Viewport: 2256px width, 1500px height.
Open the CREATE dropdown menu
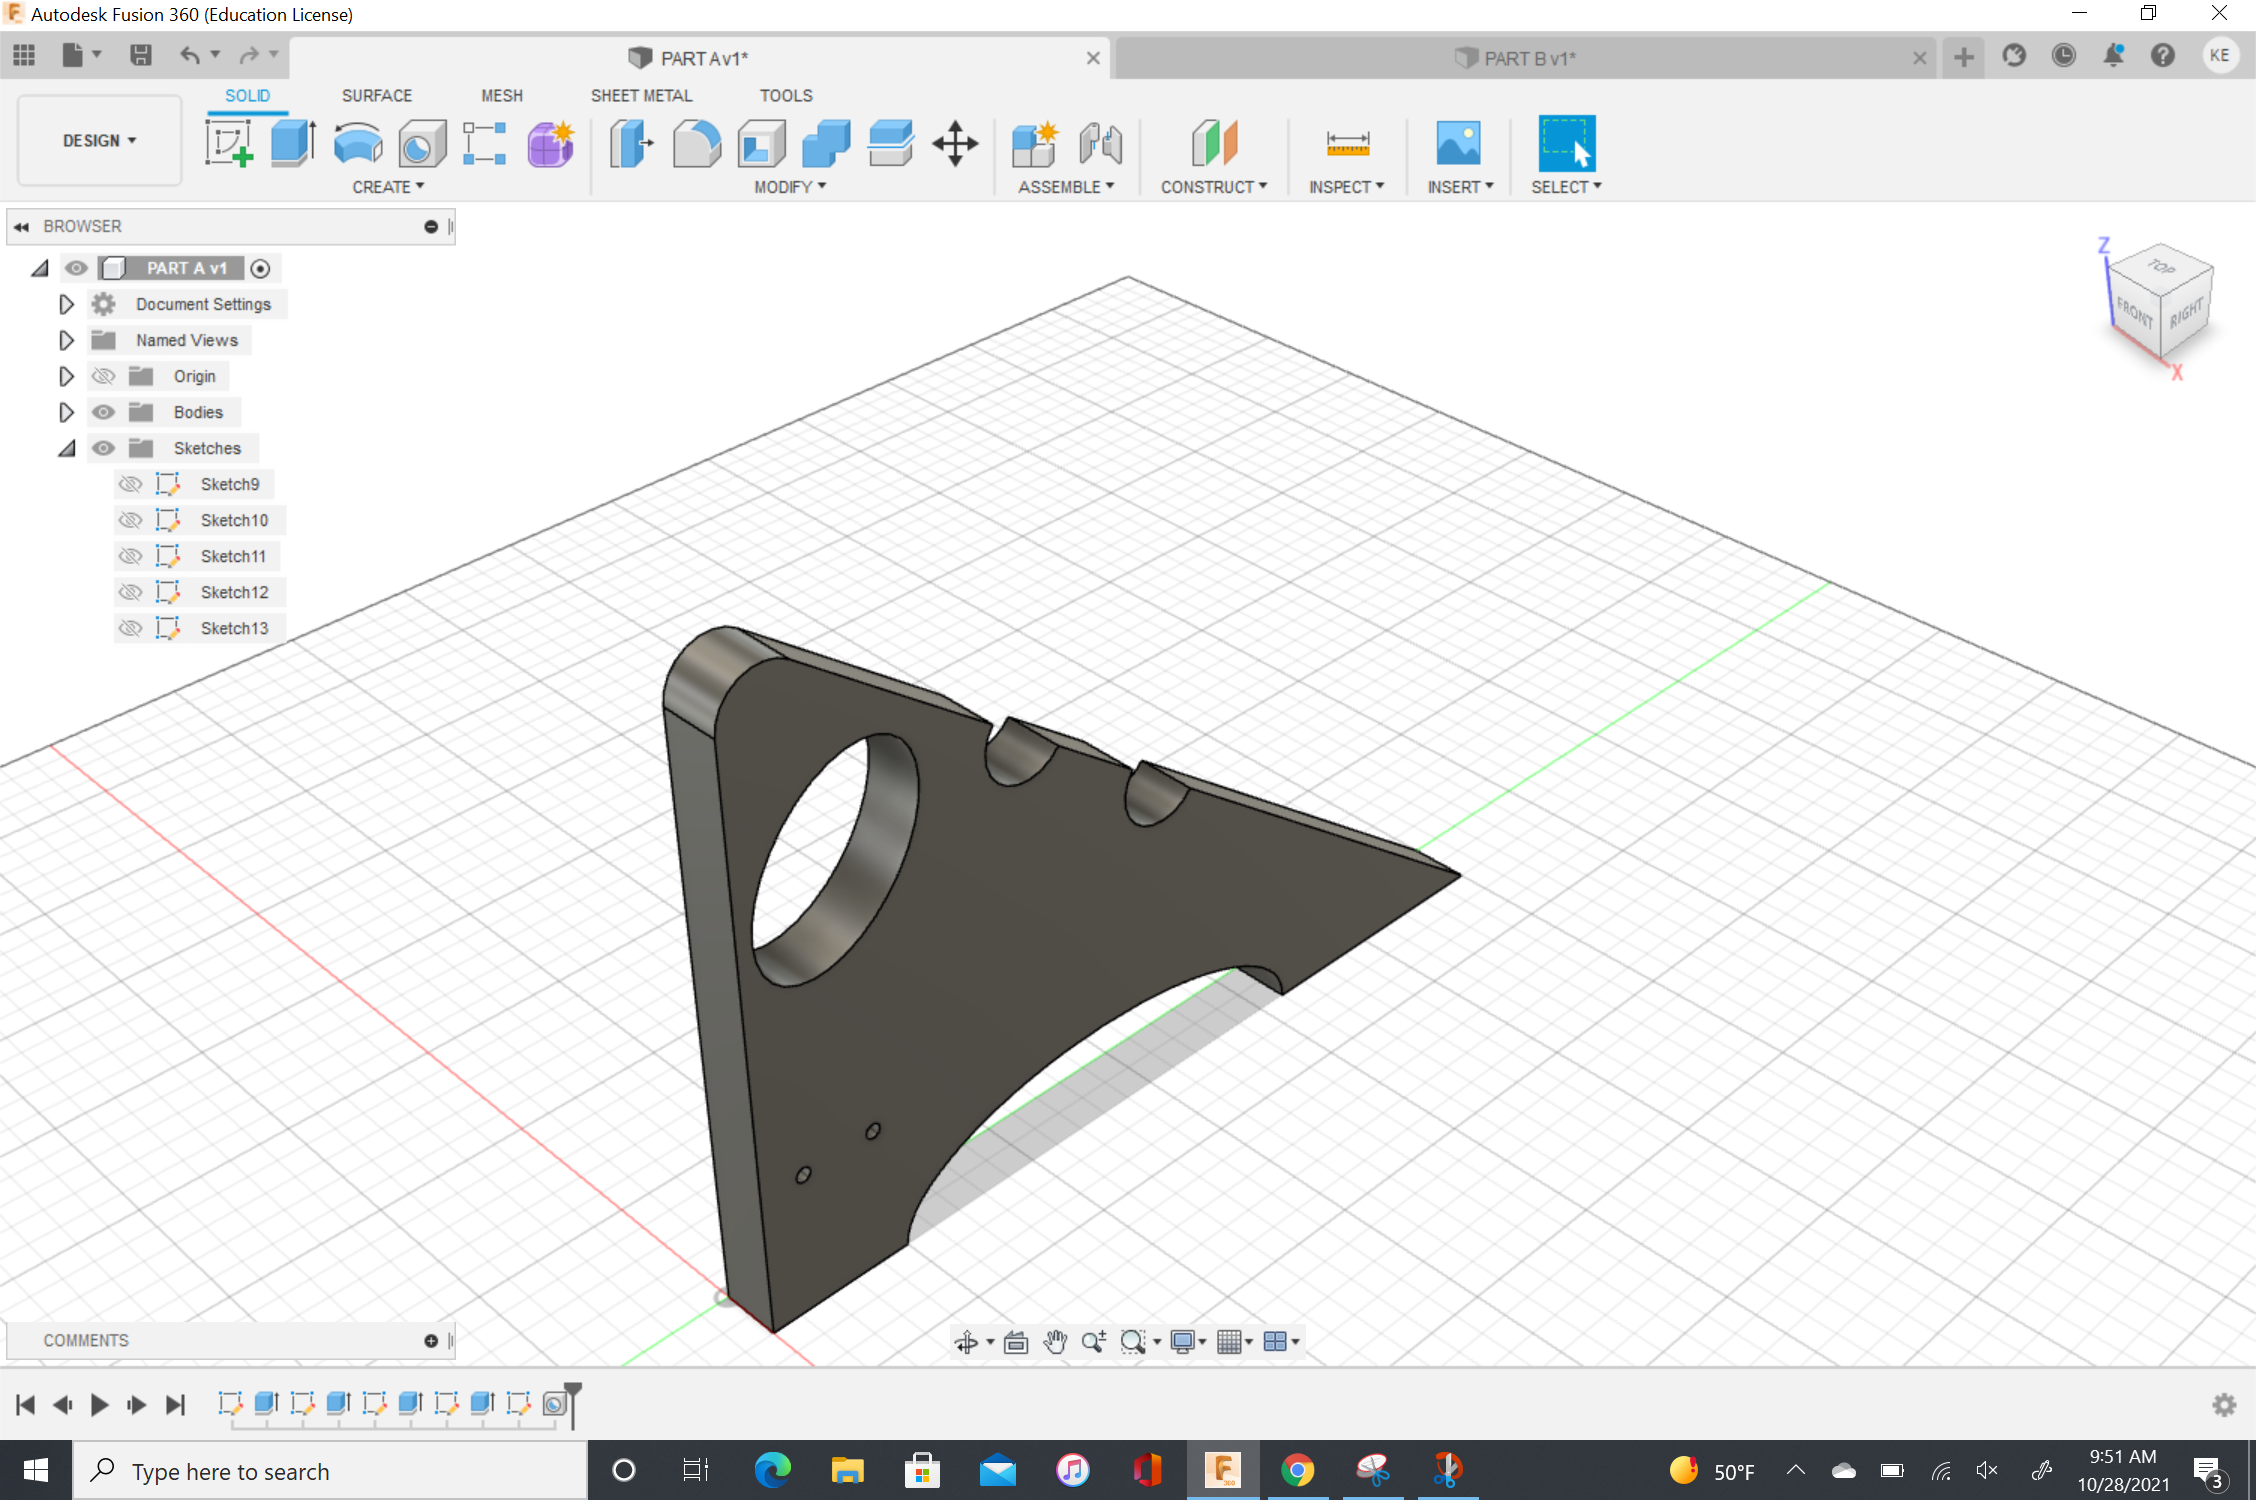(x=388, y=186)
